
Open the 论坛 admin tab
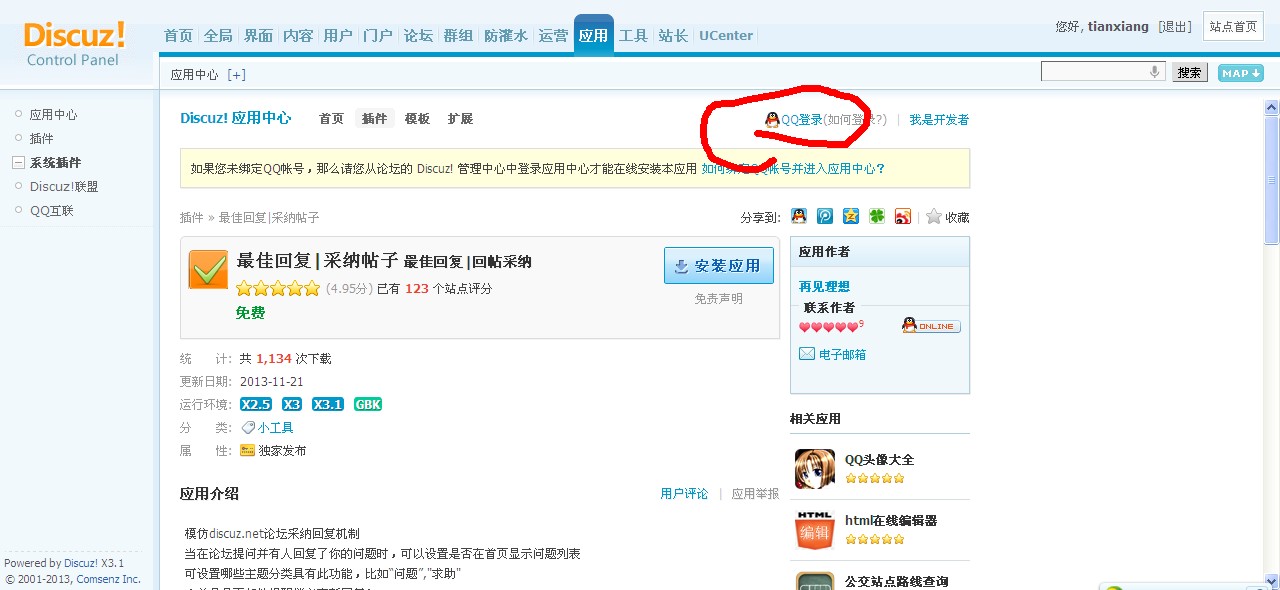click(418, 35)
